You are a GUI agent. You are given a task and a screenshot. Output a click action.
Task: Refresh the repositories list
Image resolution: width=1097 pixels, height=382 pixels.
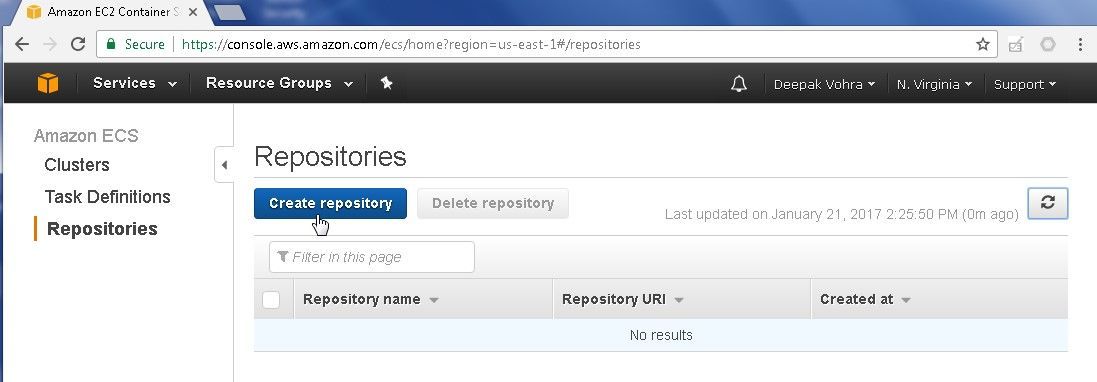coord(1047,203)
